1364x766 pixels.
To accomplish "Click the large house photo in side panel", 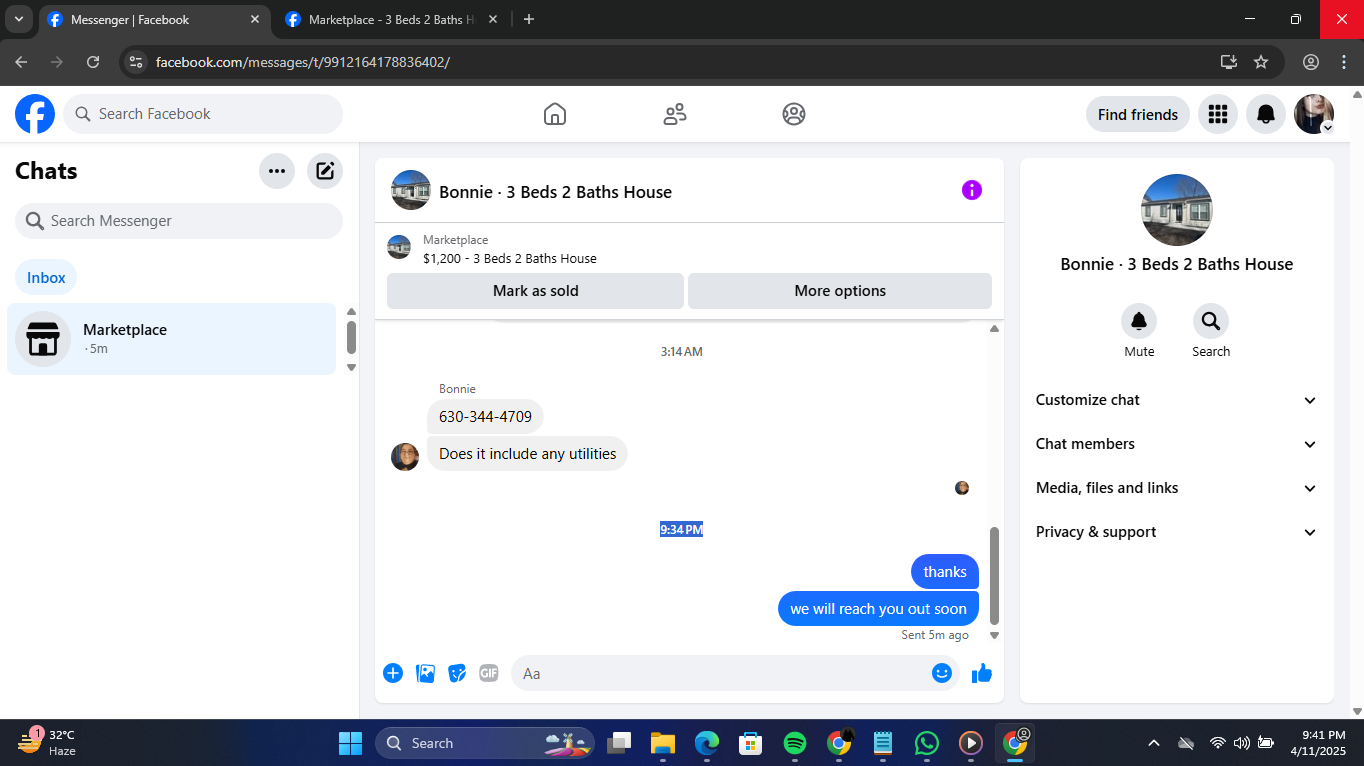I will (1177, 210).
